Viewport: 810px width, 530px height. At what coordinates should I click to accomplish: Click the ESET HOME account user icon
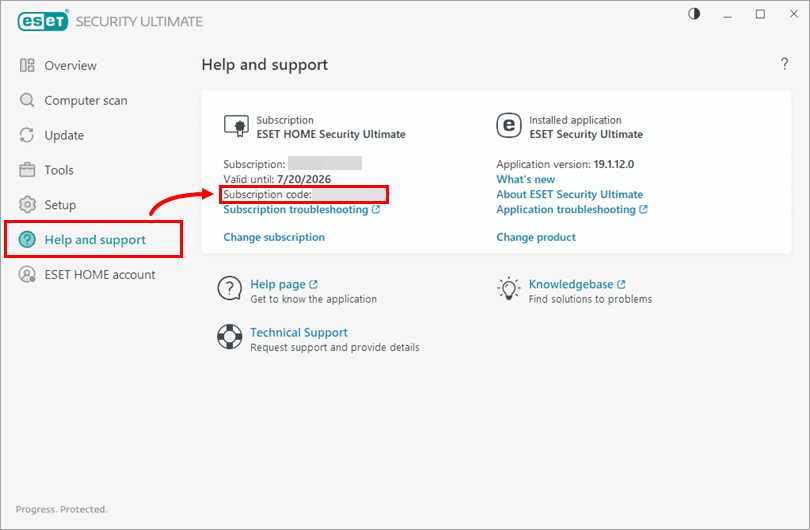coord(27,274)
